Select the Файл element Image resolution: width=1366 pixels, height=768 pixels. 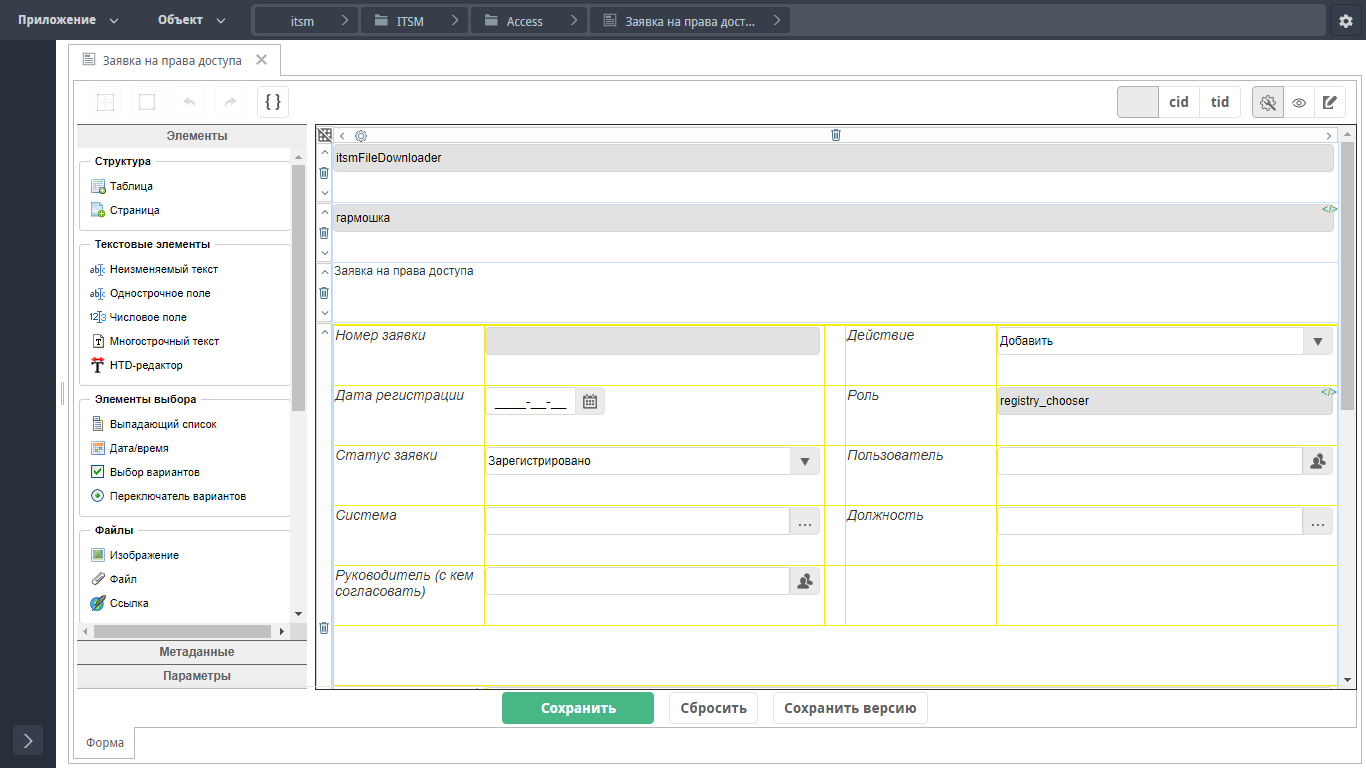114,579
